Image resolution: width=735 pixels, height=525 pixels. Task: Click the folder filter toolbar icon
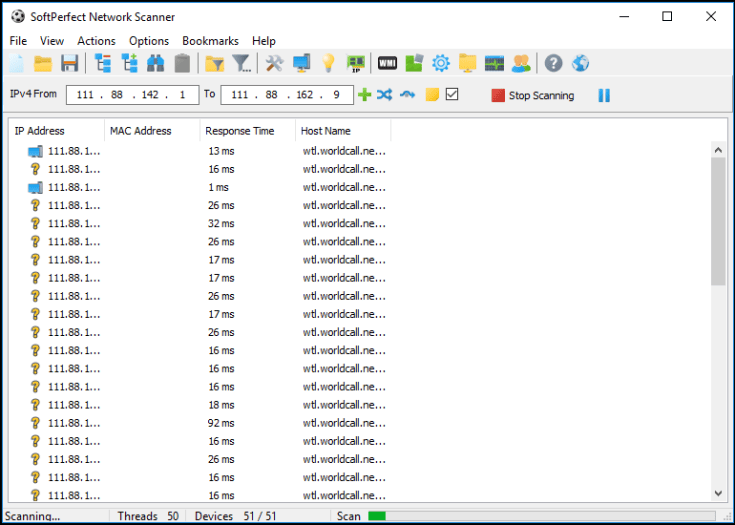215,63
